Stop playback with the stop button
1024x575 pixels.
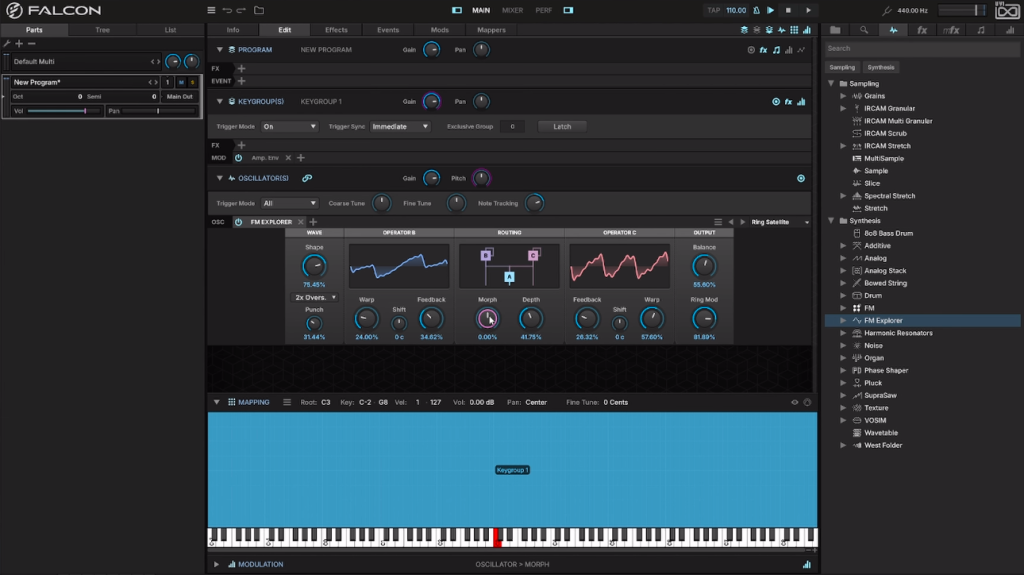pyautogui.click(x=788, y=10)
